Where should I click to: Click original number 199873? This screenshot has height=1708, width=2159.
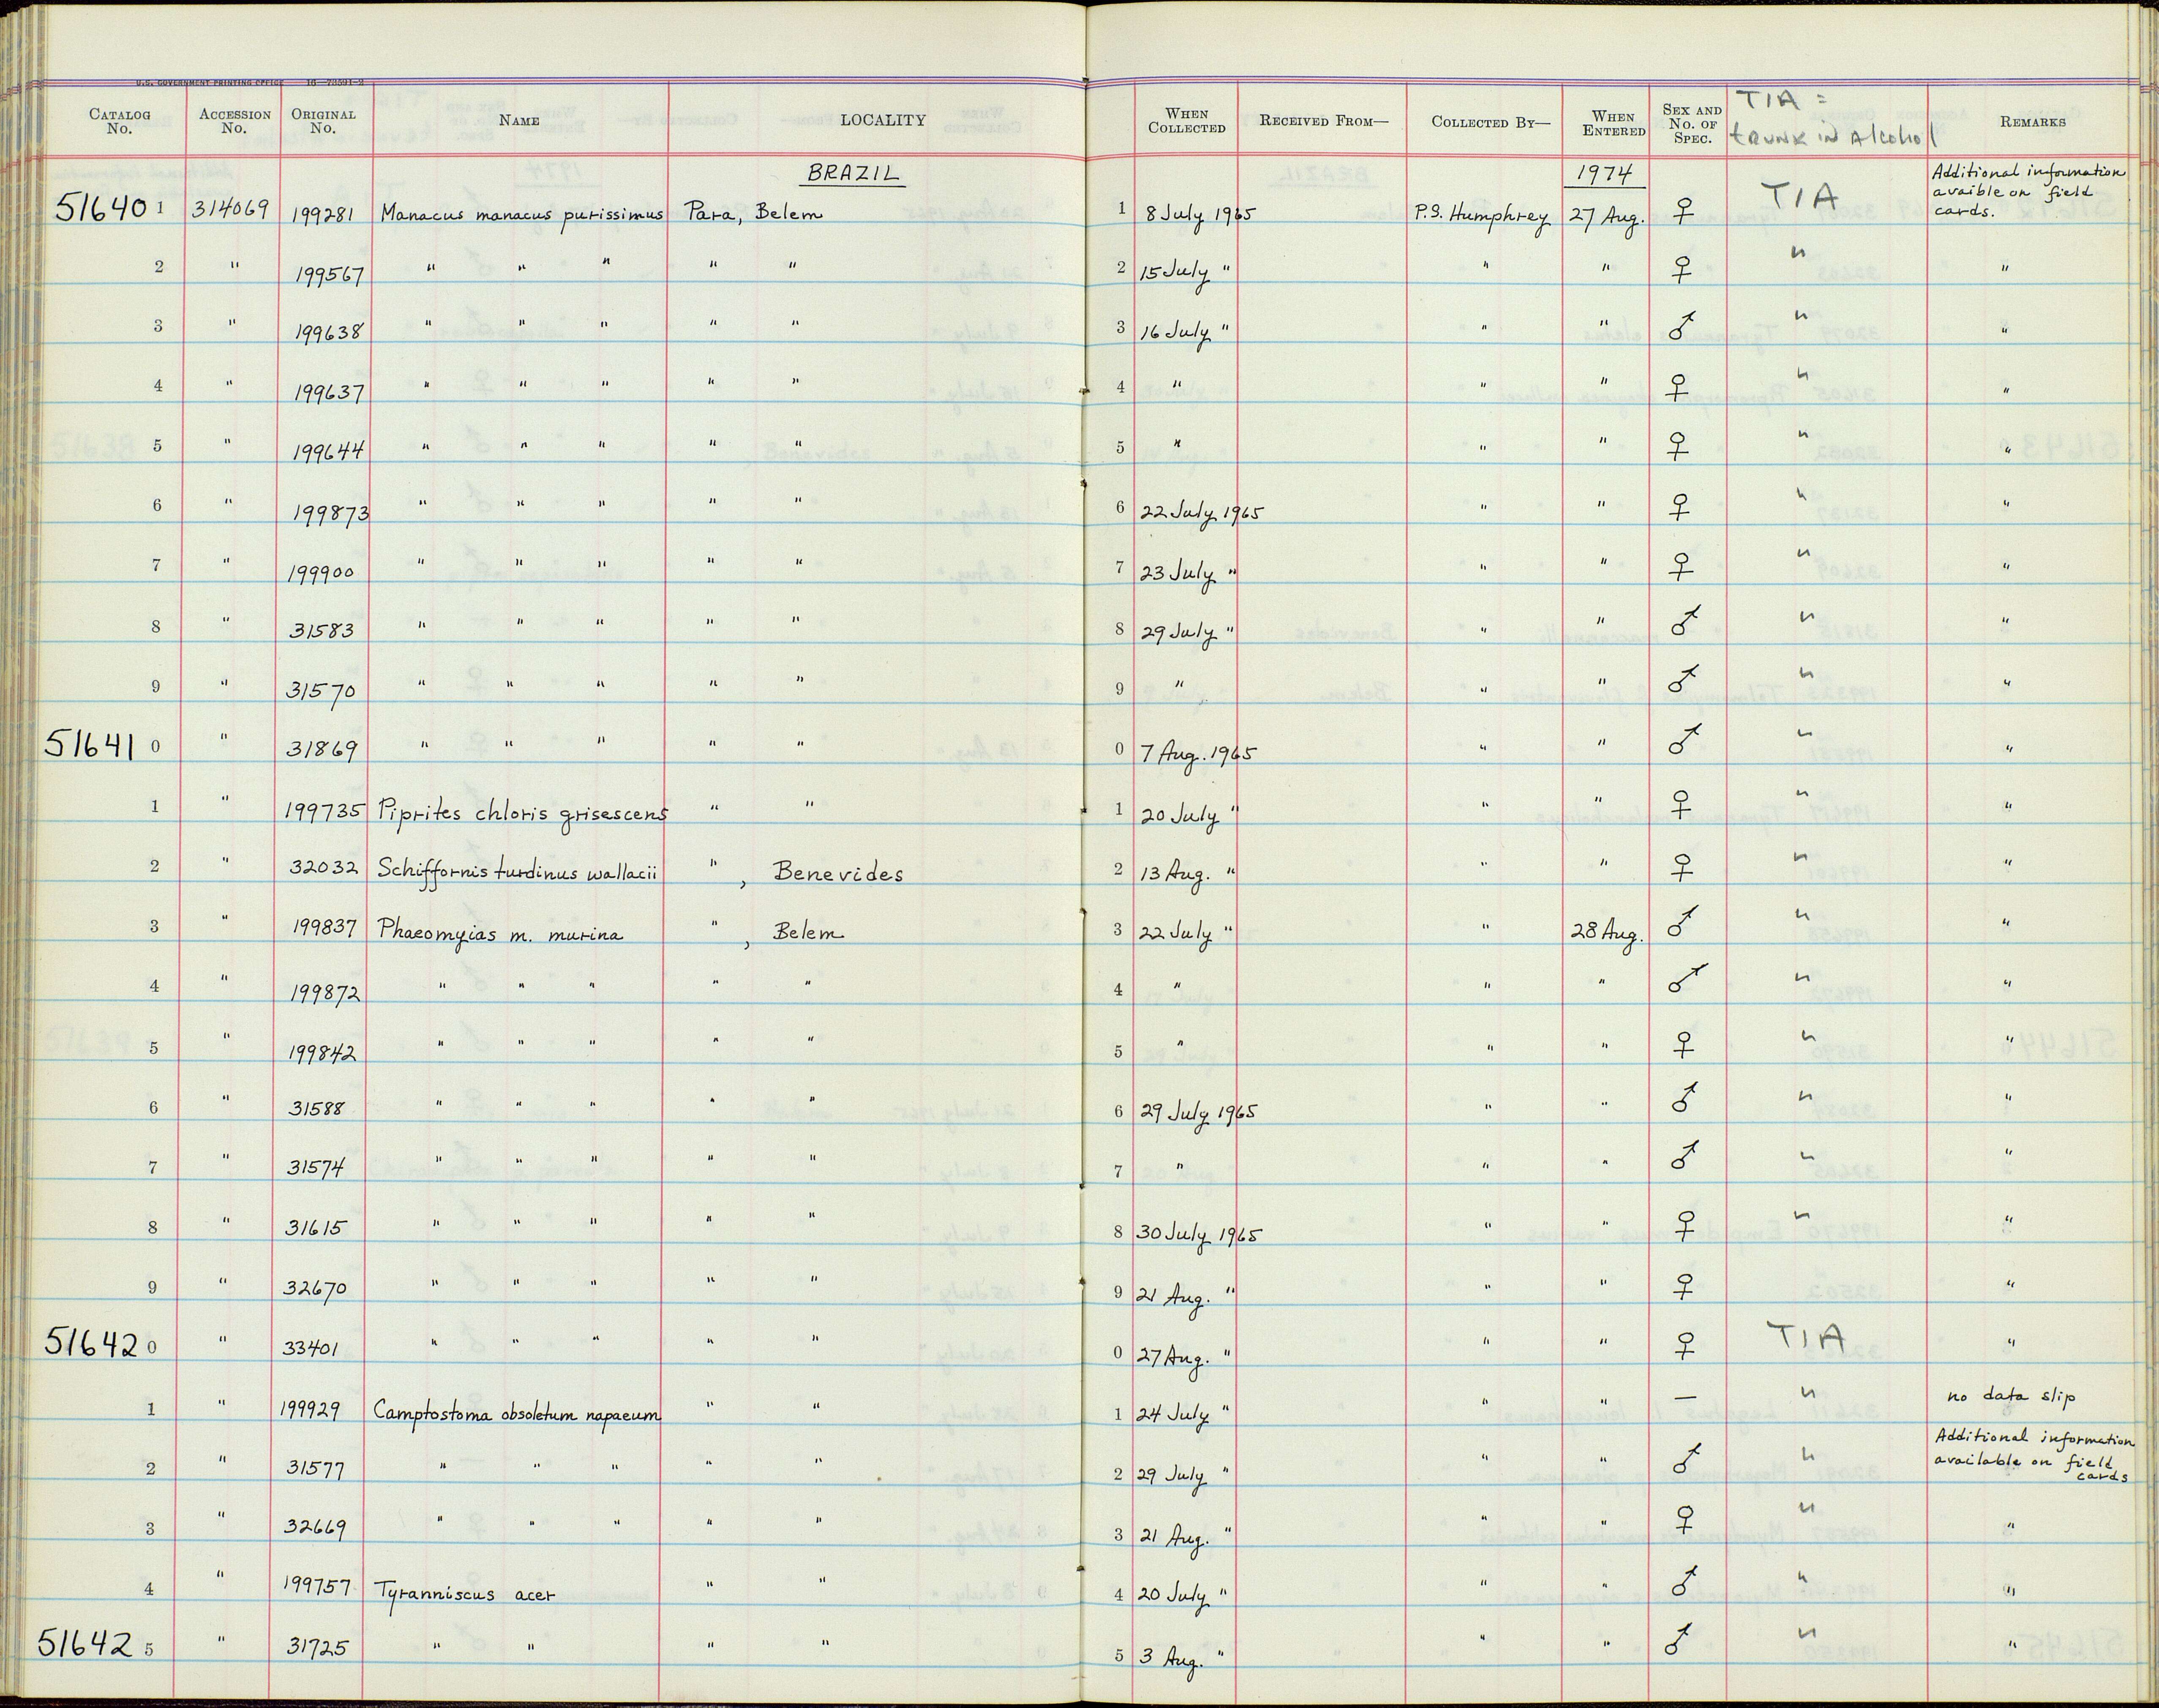[331, 514]
